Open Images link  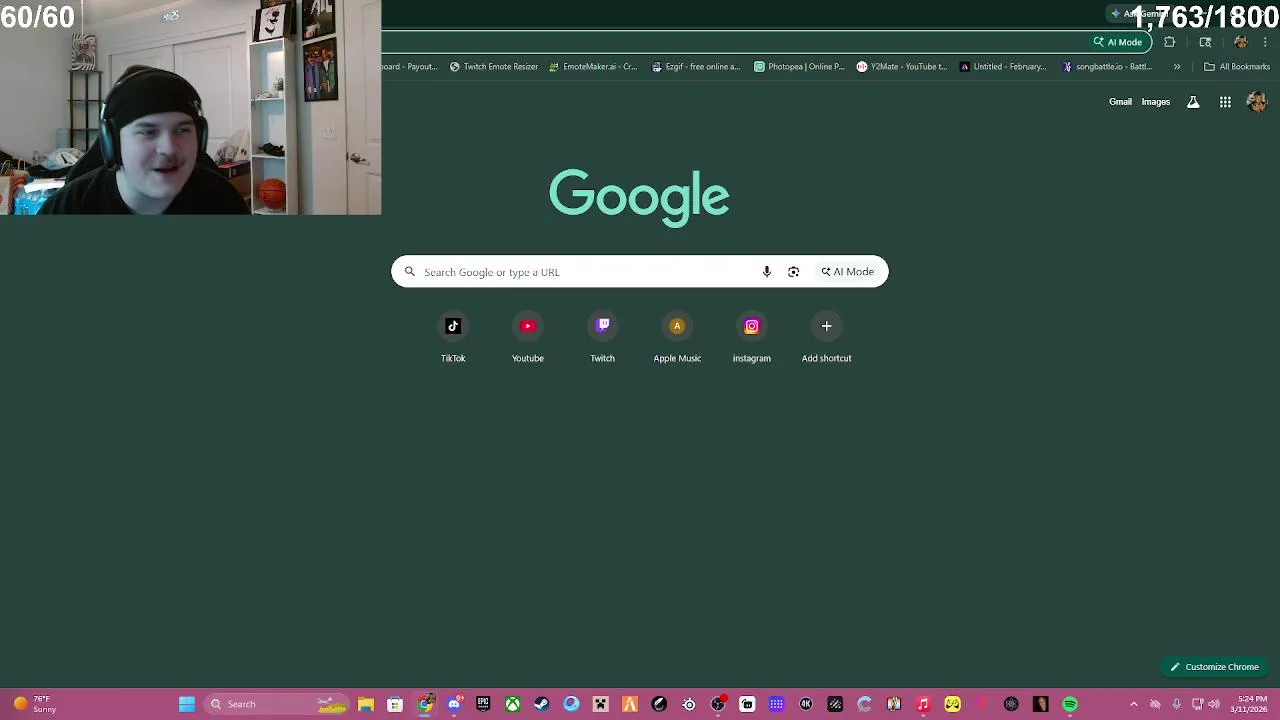click(x=1155, y=102)
